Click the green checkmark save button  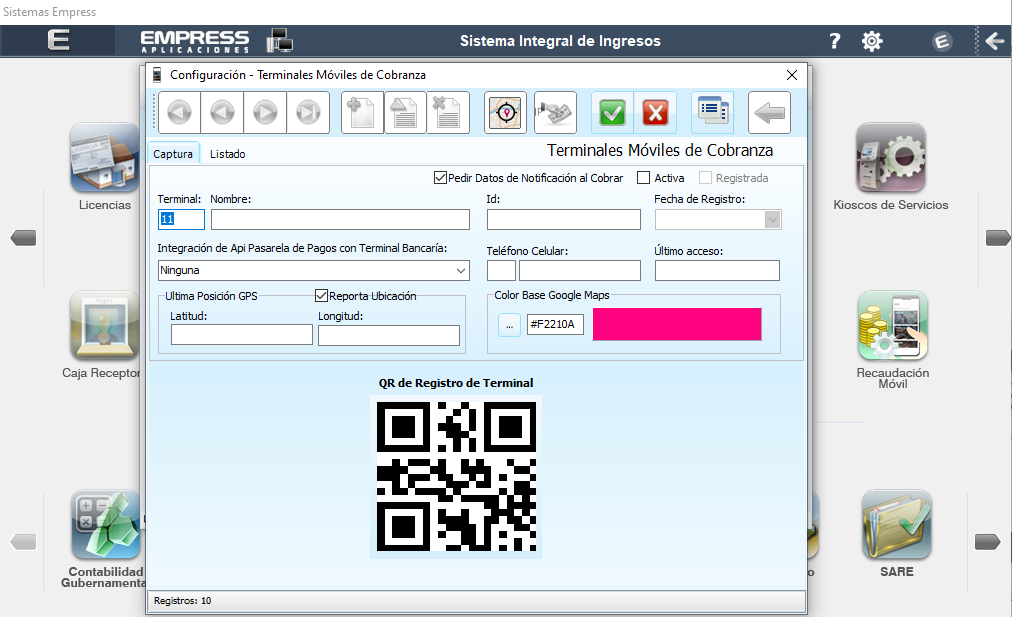(x=612, y=113)
